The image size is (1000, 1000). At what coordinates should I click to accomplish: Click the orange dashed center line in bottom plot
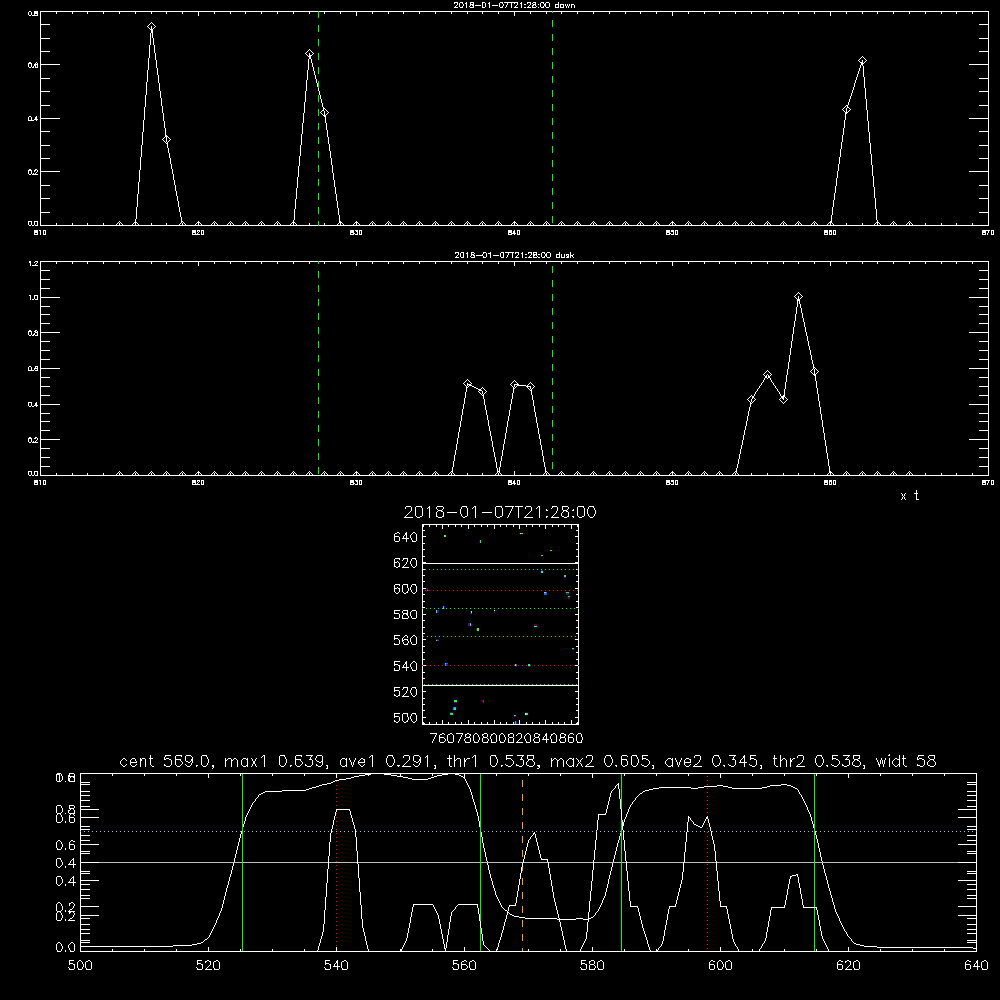(522, 862)
